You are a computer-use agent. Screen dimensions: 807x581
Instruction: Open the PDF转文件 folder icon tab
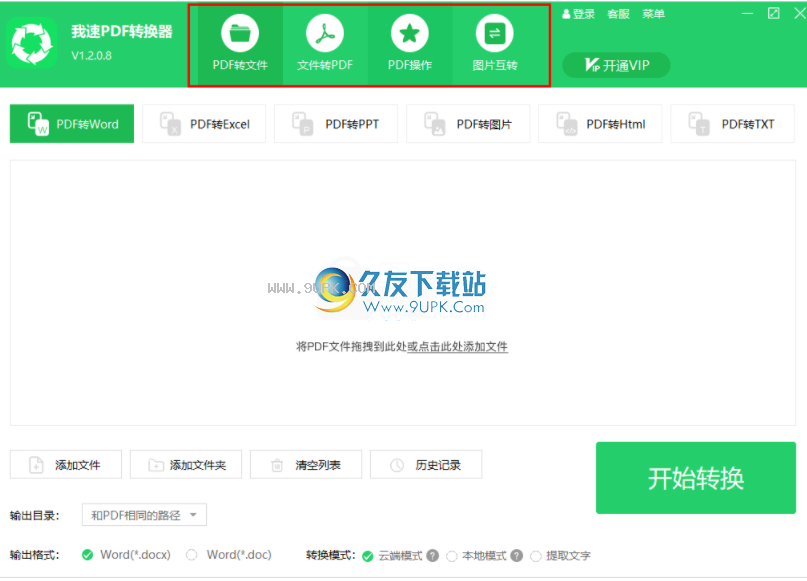coord(240,33)
